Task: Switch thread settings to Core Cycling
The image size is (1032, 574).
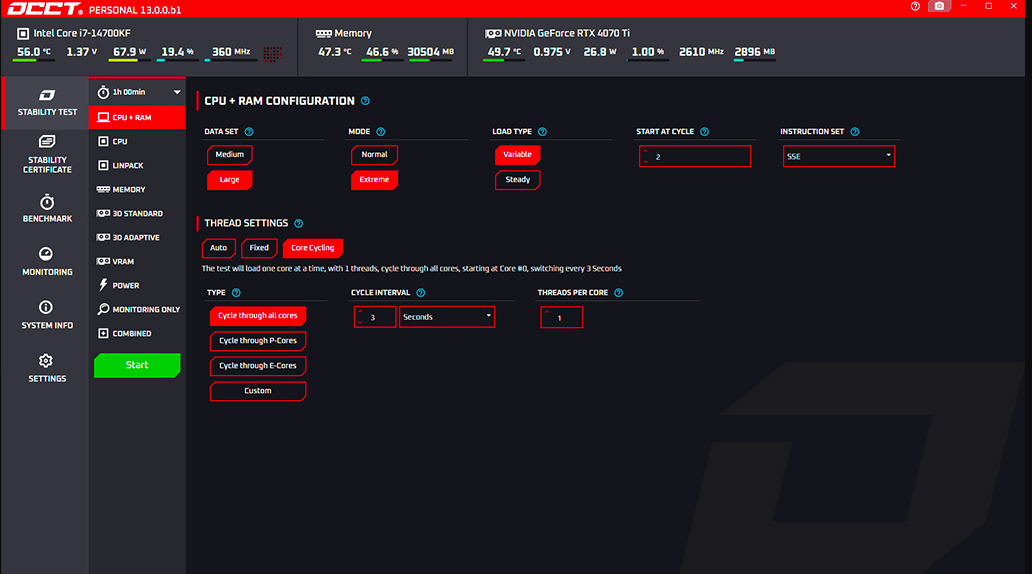Action: [x=313, y=248]
